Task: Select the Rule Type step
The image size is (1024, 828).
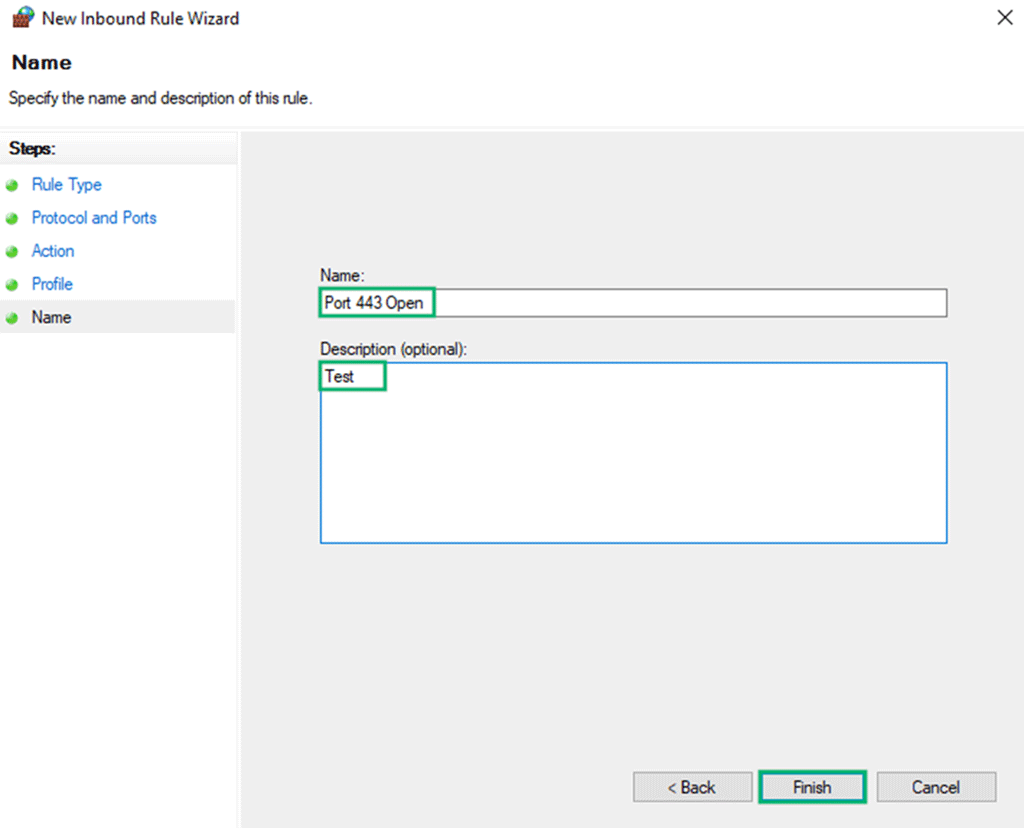Action: tap(66, 185)
